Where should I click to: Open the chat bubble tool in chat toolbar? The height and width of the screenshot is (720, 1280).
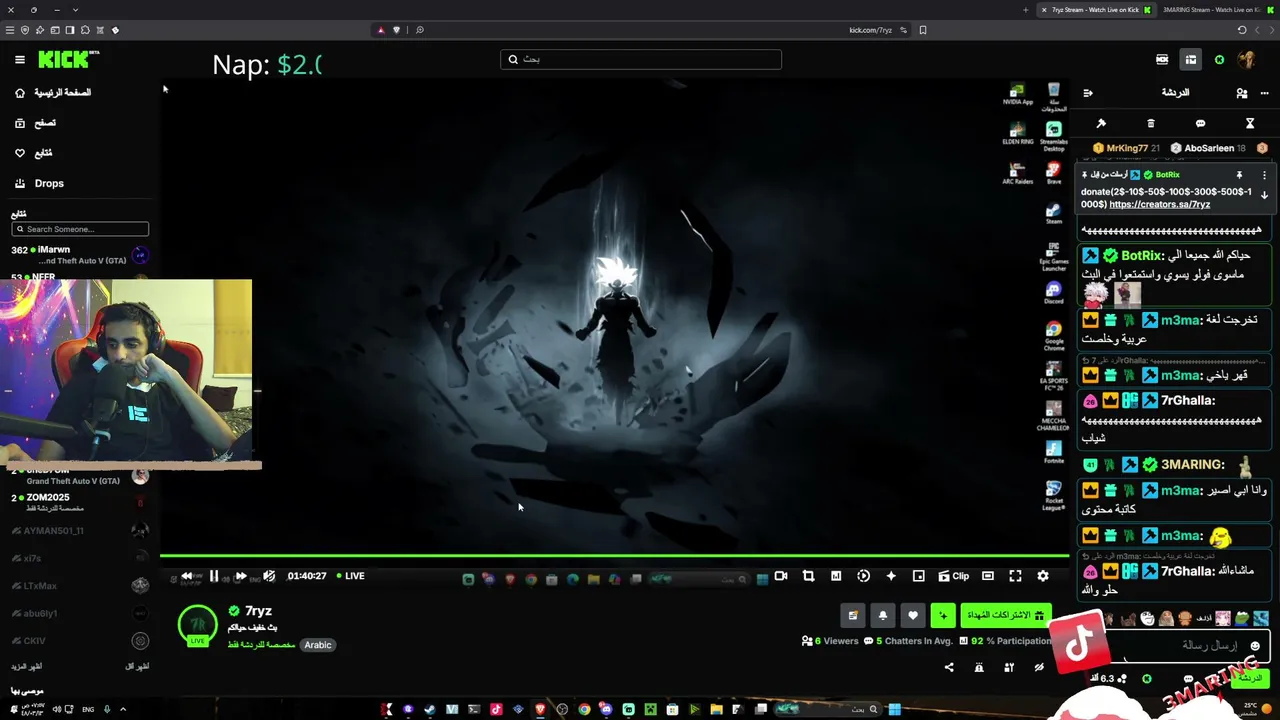click(1200, 123)
